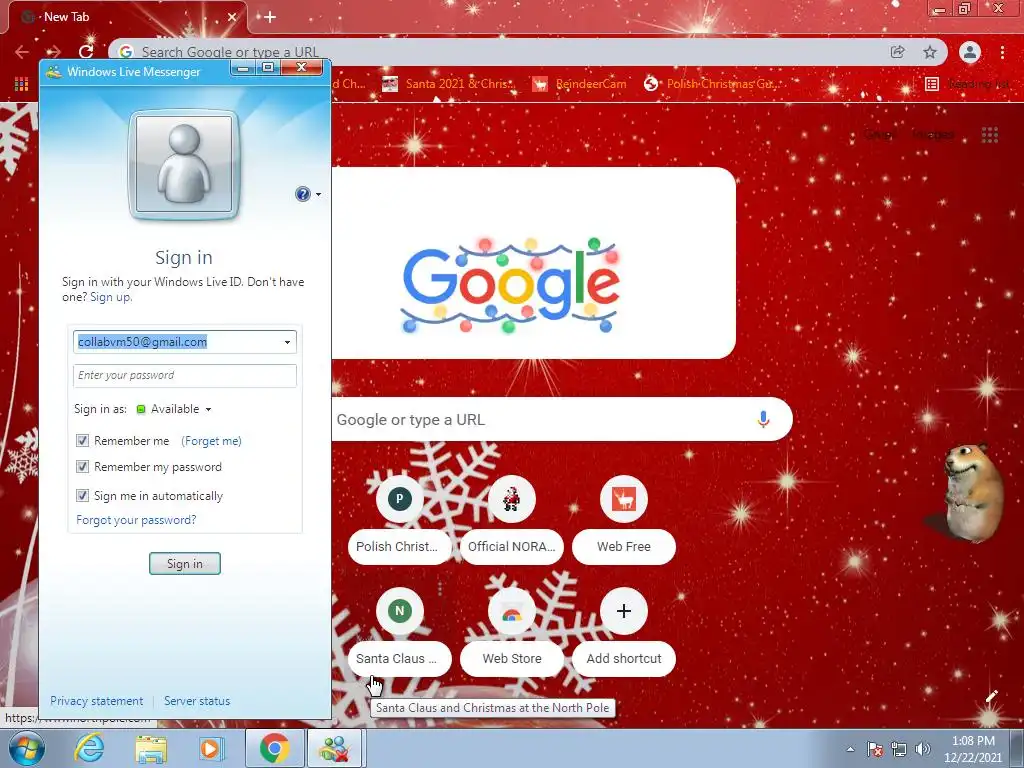Show hidden tray icons
Viewport: 1024px width, 768px height.
click(x=850, y=749)
